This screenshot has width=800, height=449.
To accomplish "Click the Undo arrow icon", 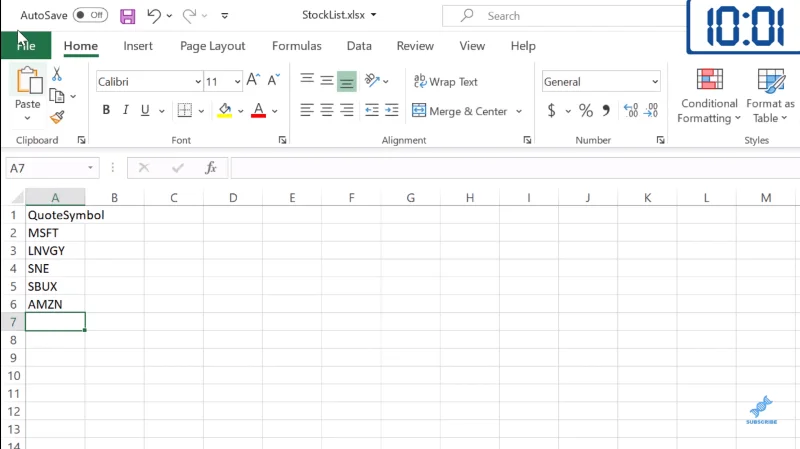I will point(154,15).
